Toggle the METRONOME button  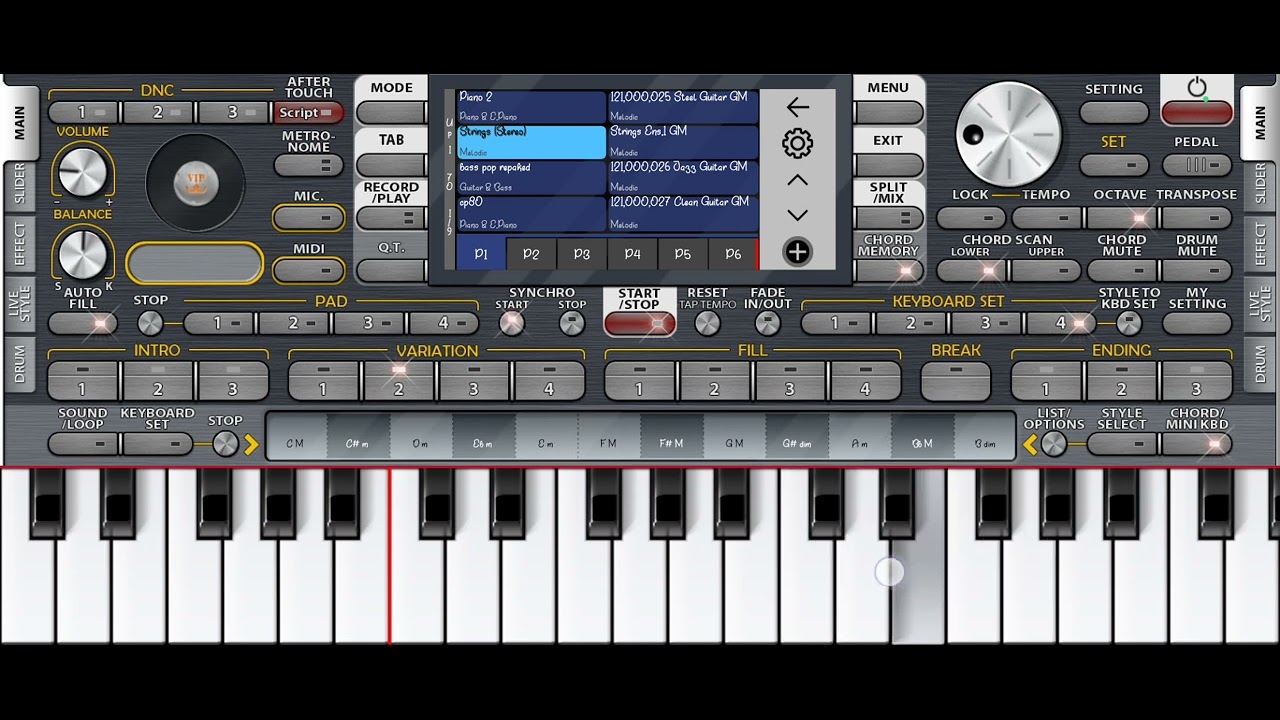point(309,166)
